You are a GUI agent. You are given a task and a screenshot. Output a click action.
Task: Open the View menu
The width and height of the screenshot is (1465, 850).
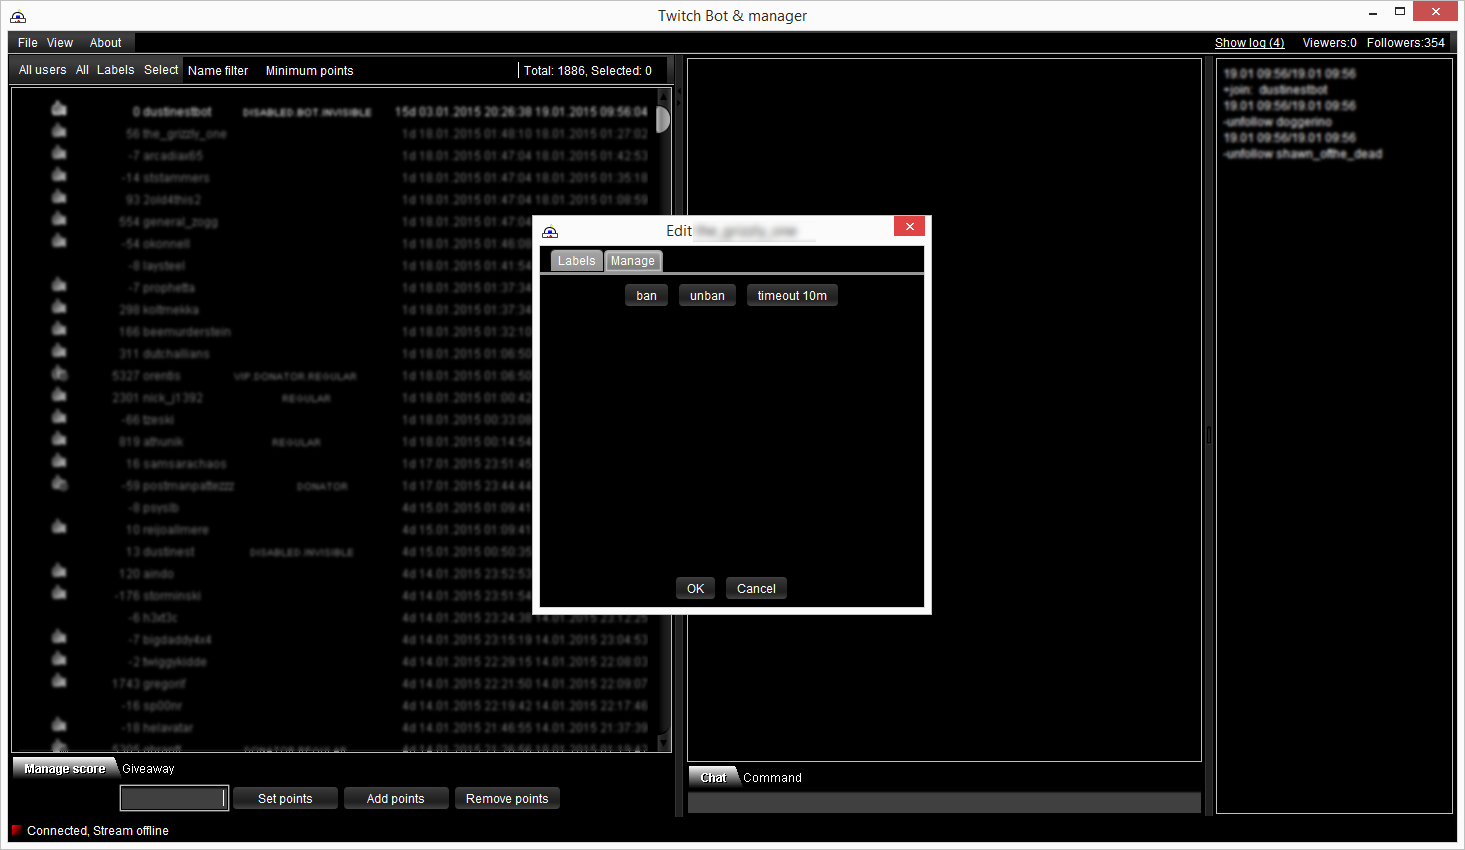(x=60, y=43)
